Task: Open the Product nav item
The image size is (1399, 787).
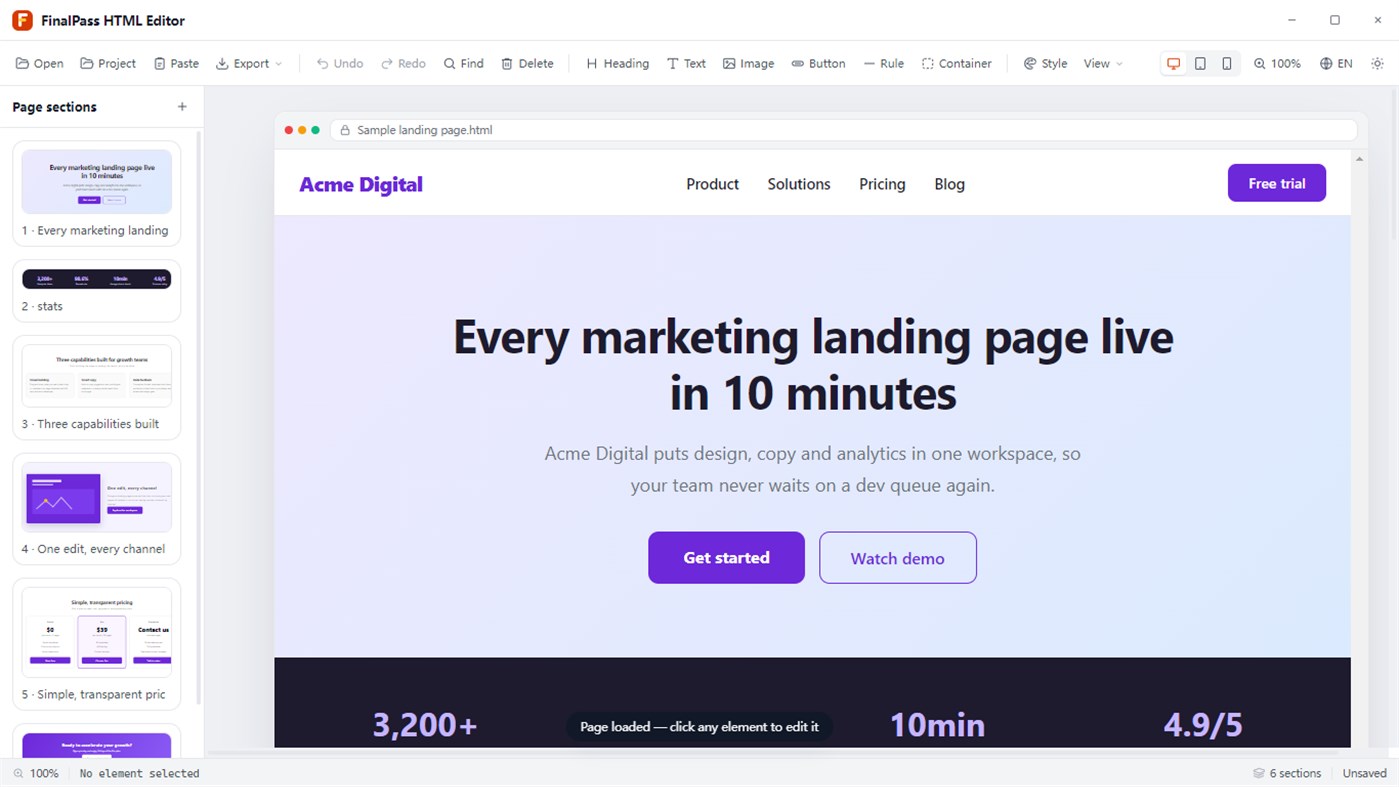Action: click(712, 184)
